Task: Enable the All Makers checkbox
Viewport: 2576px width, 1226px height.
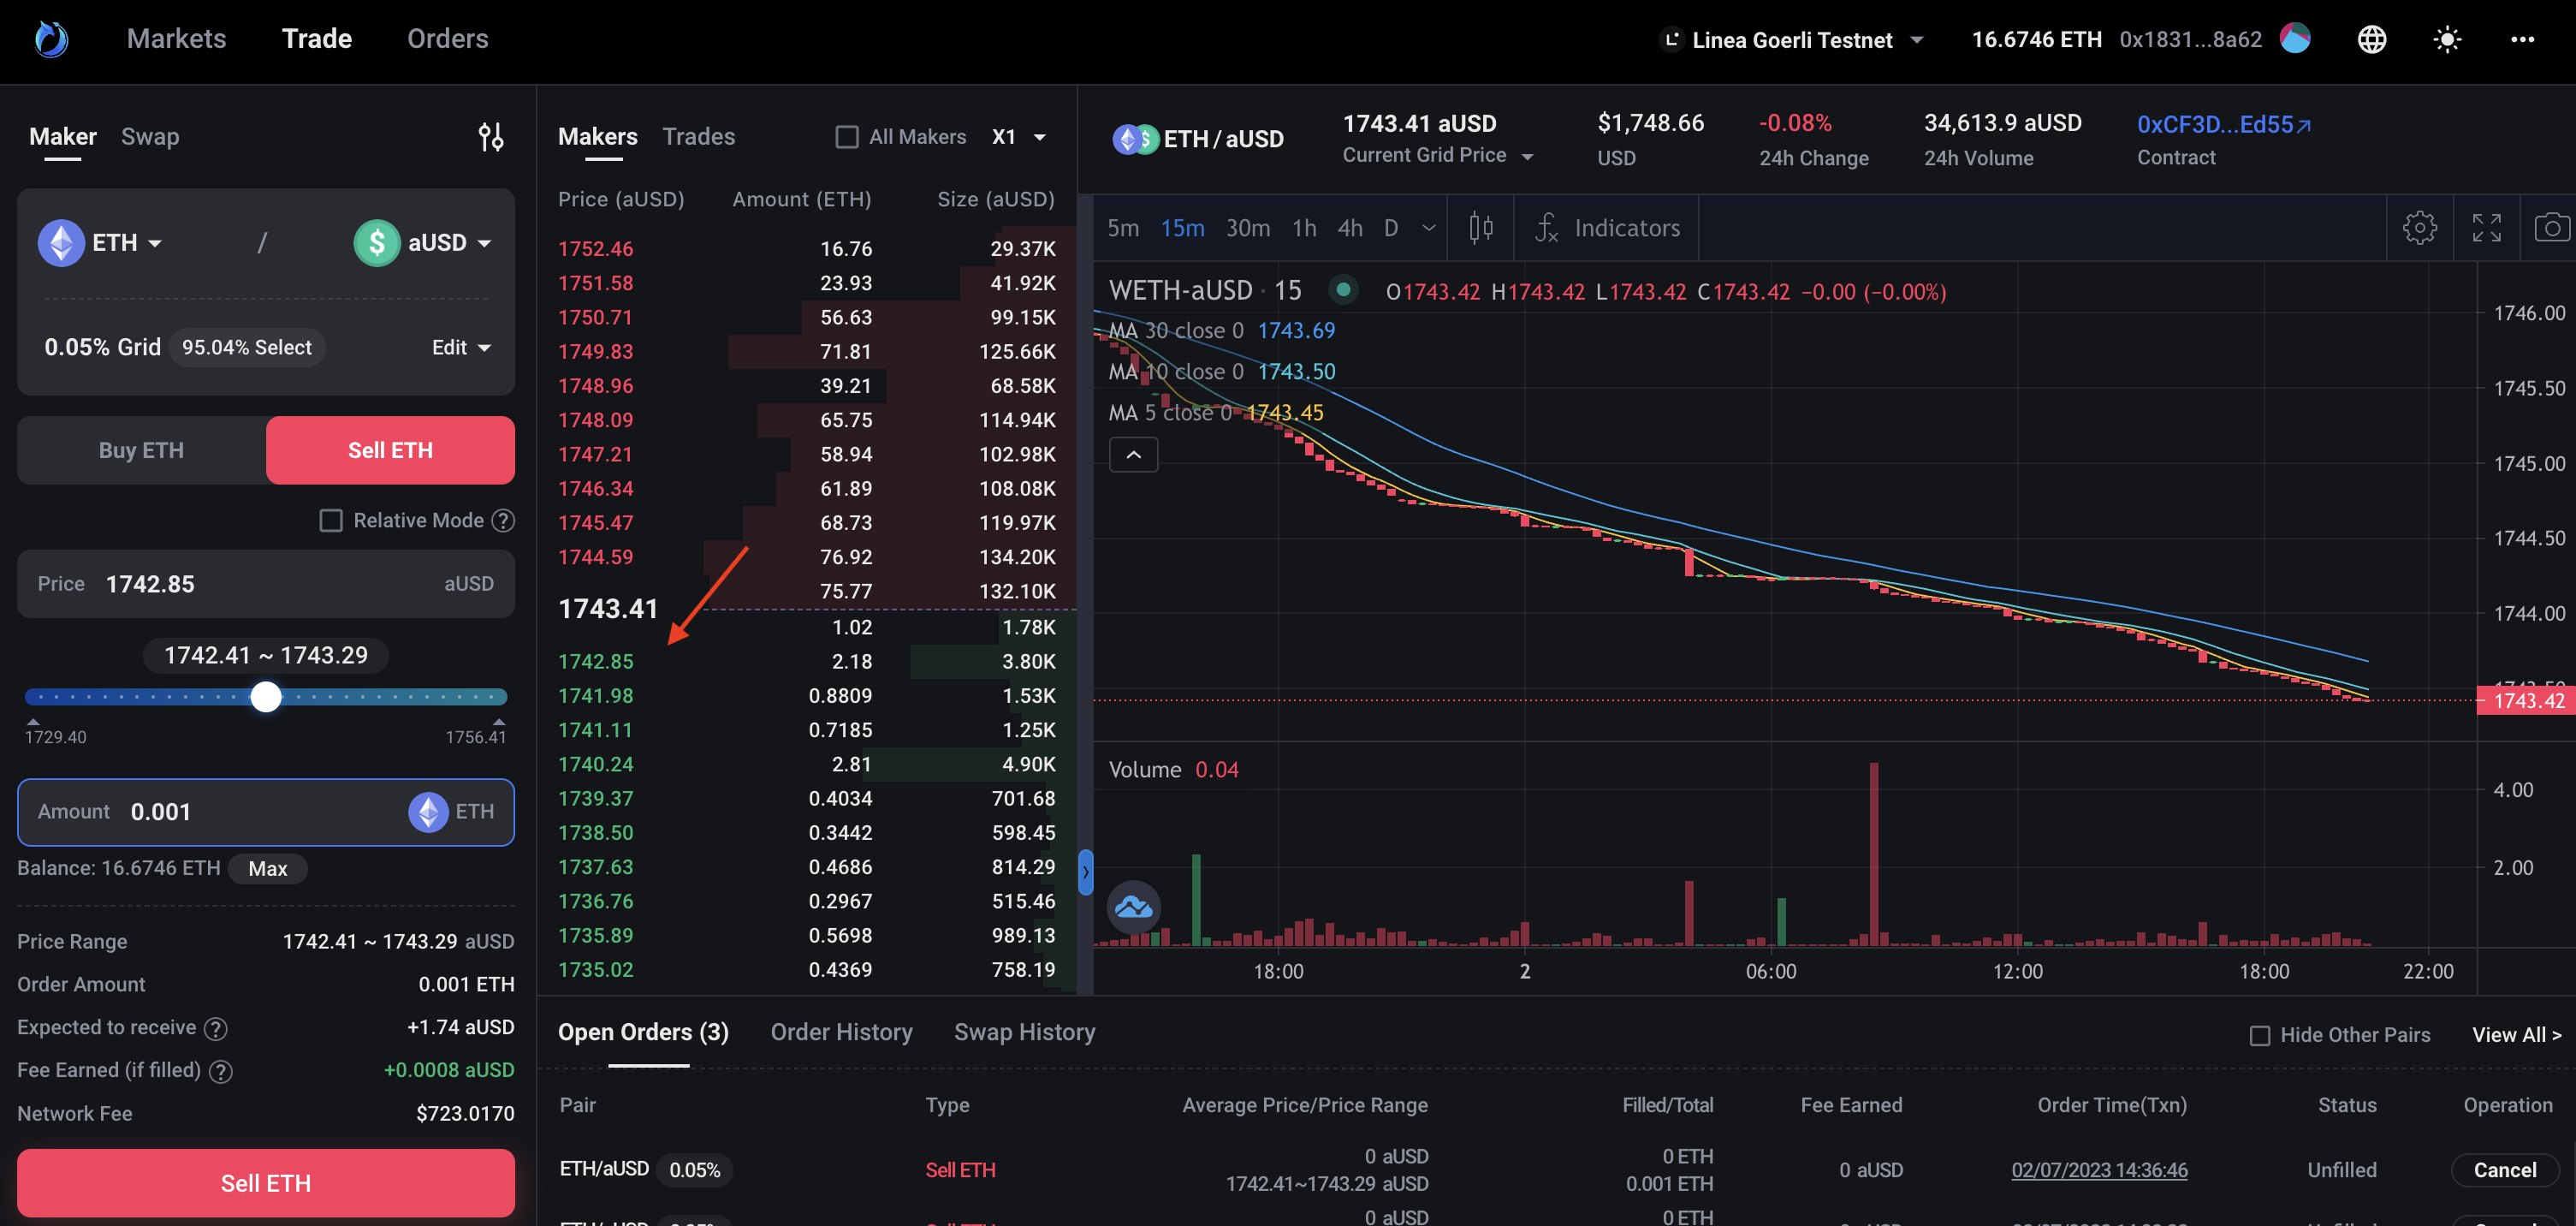Action: pyautogui.click(x=846, y=137)
